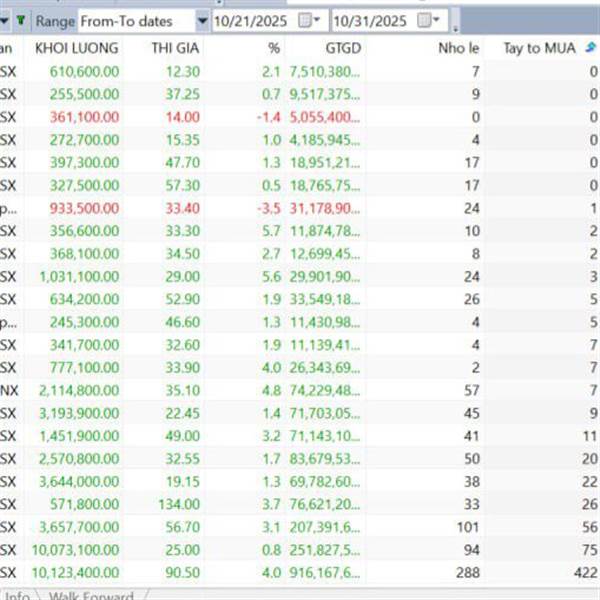Select red GTGD cell 5,055,400...

point(324,117)
